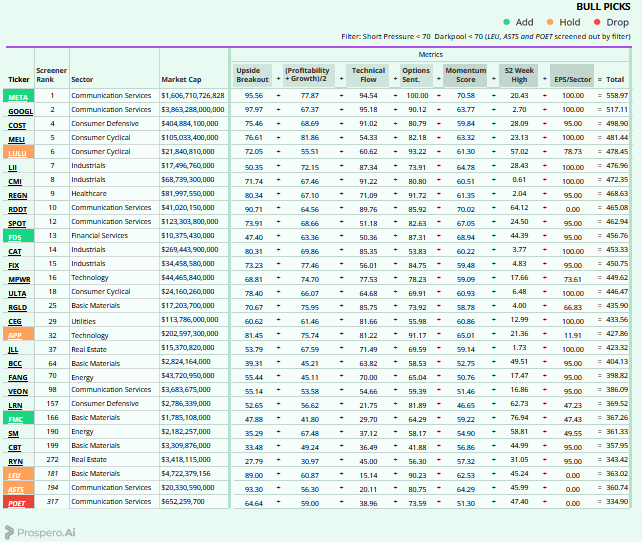Open the LULU ticker link
This screenshot has width=642, height=542.
point(17,154)
